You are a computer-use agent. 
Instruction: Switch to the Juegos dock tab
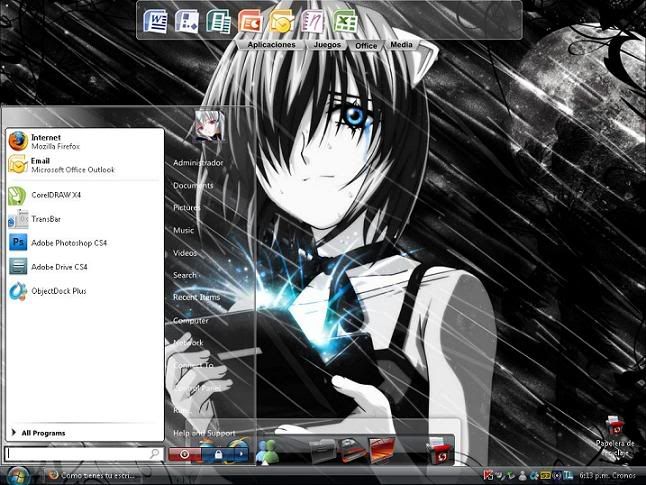click(327, 45)
